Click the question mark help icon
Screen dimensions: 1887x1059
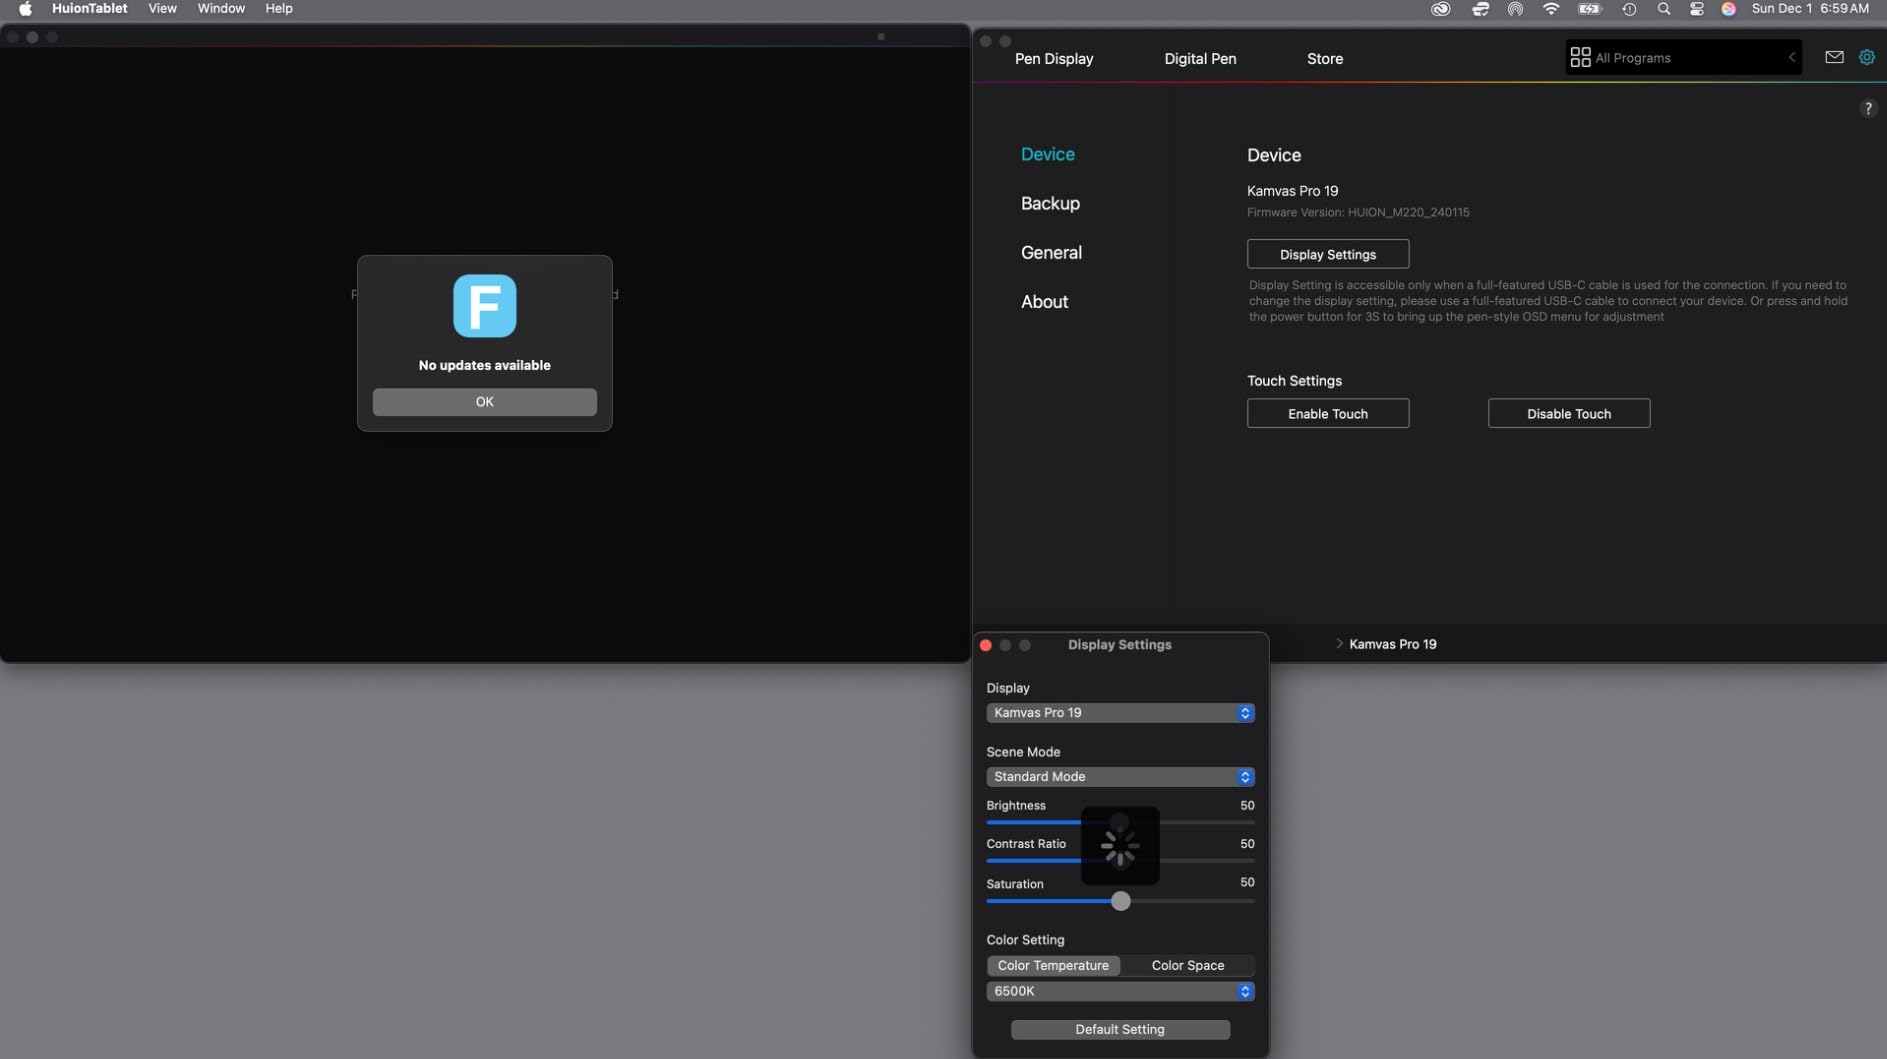[1868, 108]
